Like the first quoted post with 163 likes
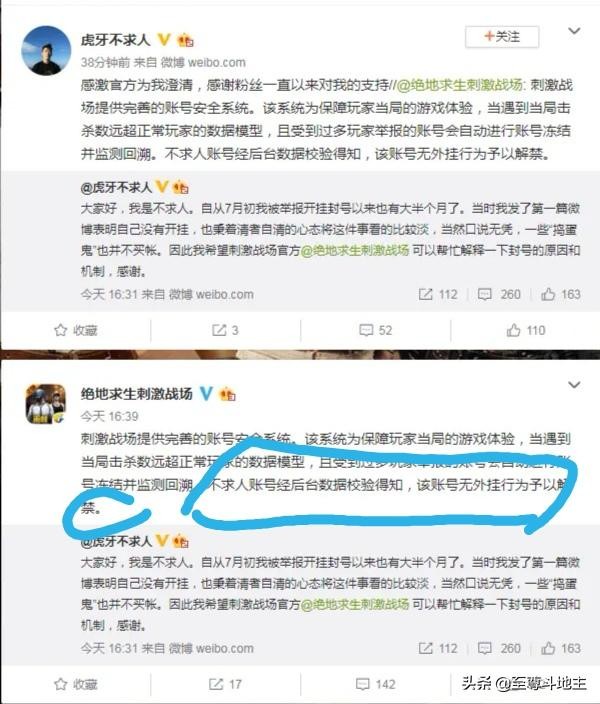This screenshot has height=704, width=600. point(560,295)
